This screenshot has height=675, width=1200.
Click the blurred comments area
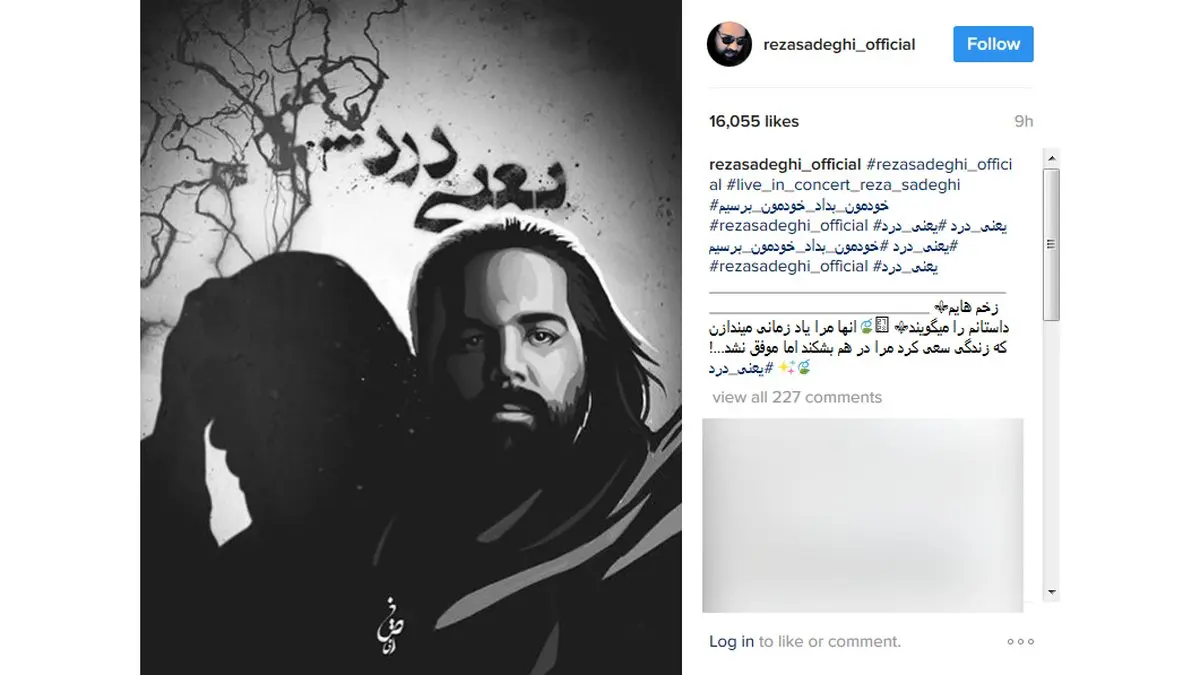coord(863,515)
